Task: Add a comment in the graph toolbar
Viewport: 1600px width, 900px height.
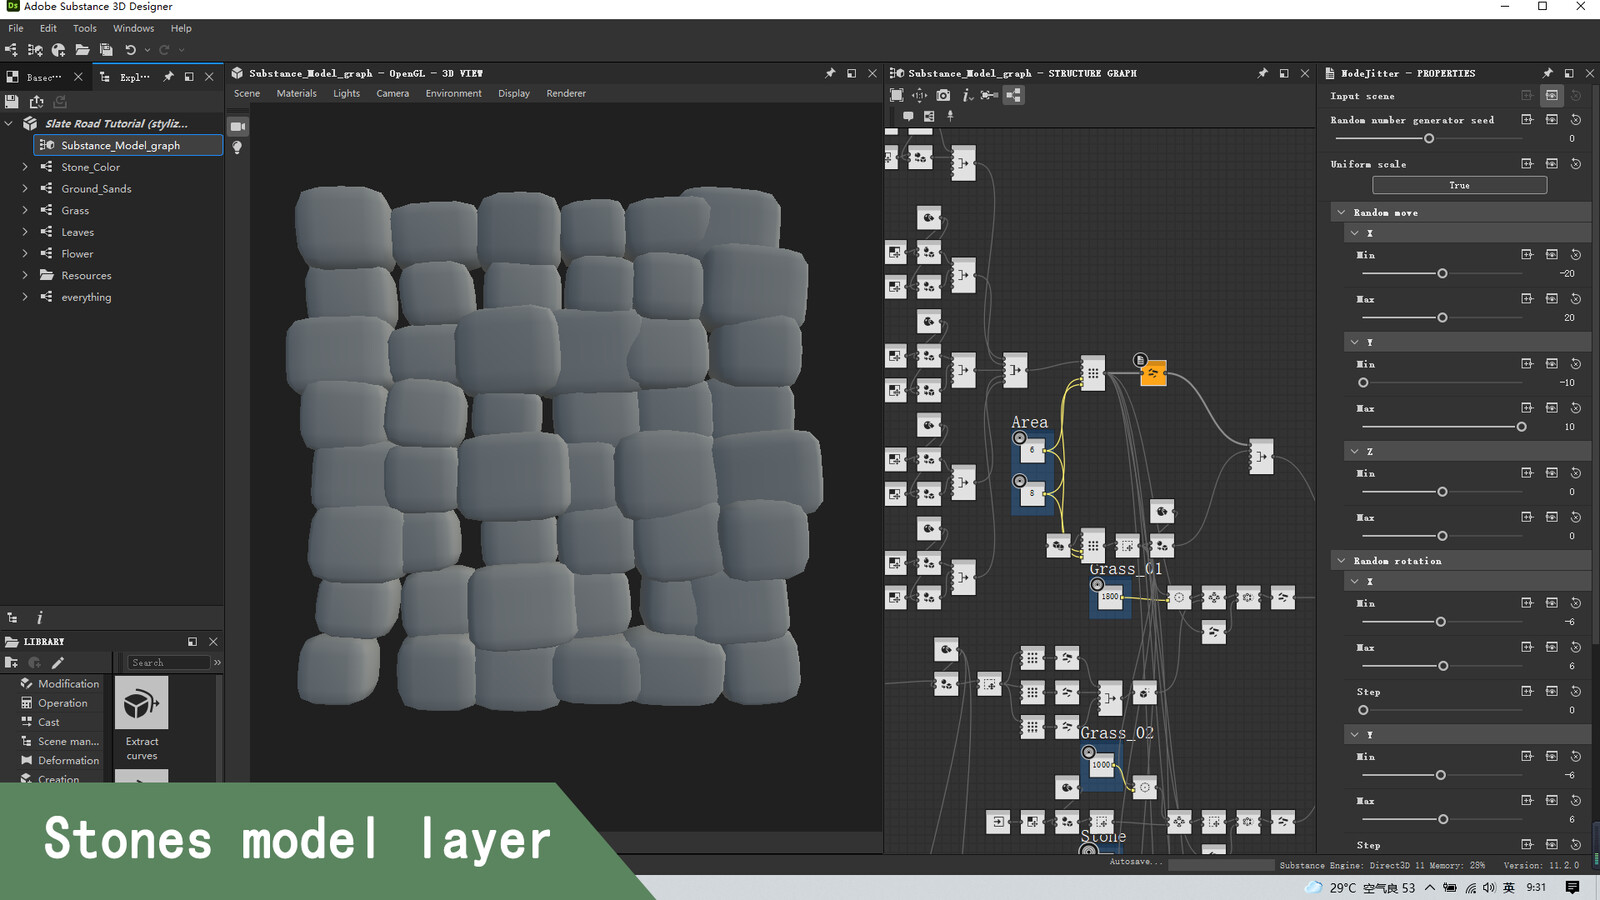Action: pos(908,116)
